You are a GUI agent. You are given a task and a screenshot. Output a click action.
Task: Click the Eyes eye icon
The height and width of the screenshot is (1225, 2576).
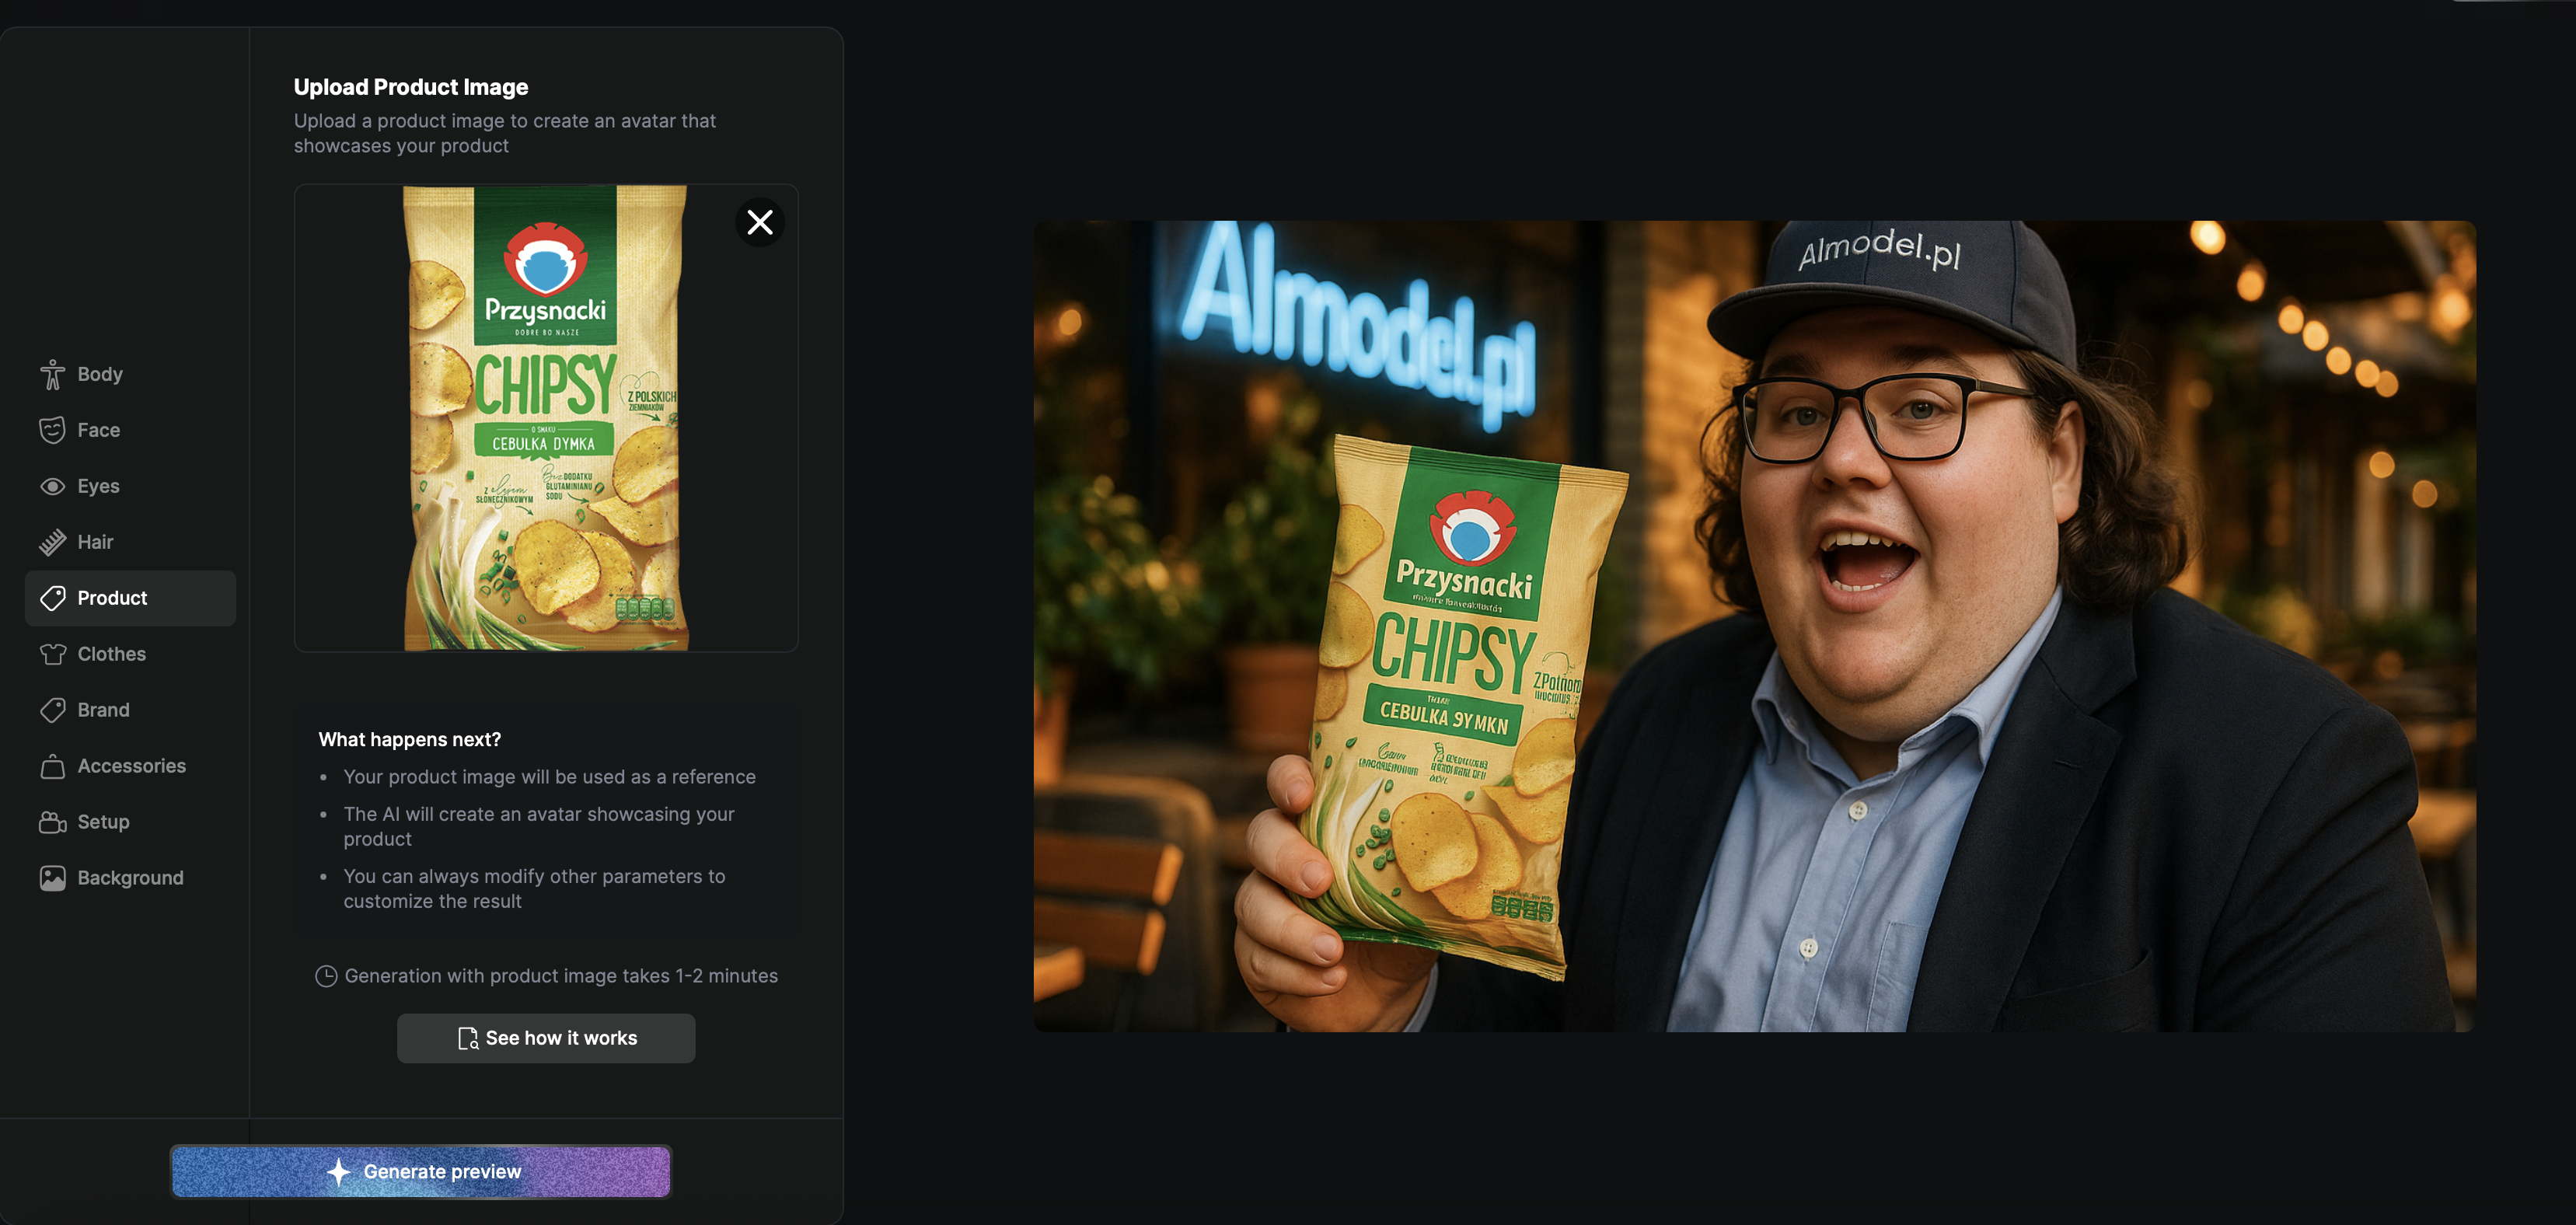[x=53, y=486]
